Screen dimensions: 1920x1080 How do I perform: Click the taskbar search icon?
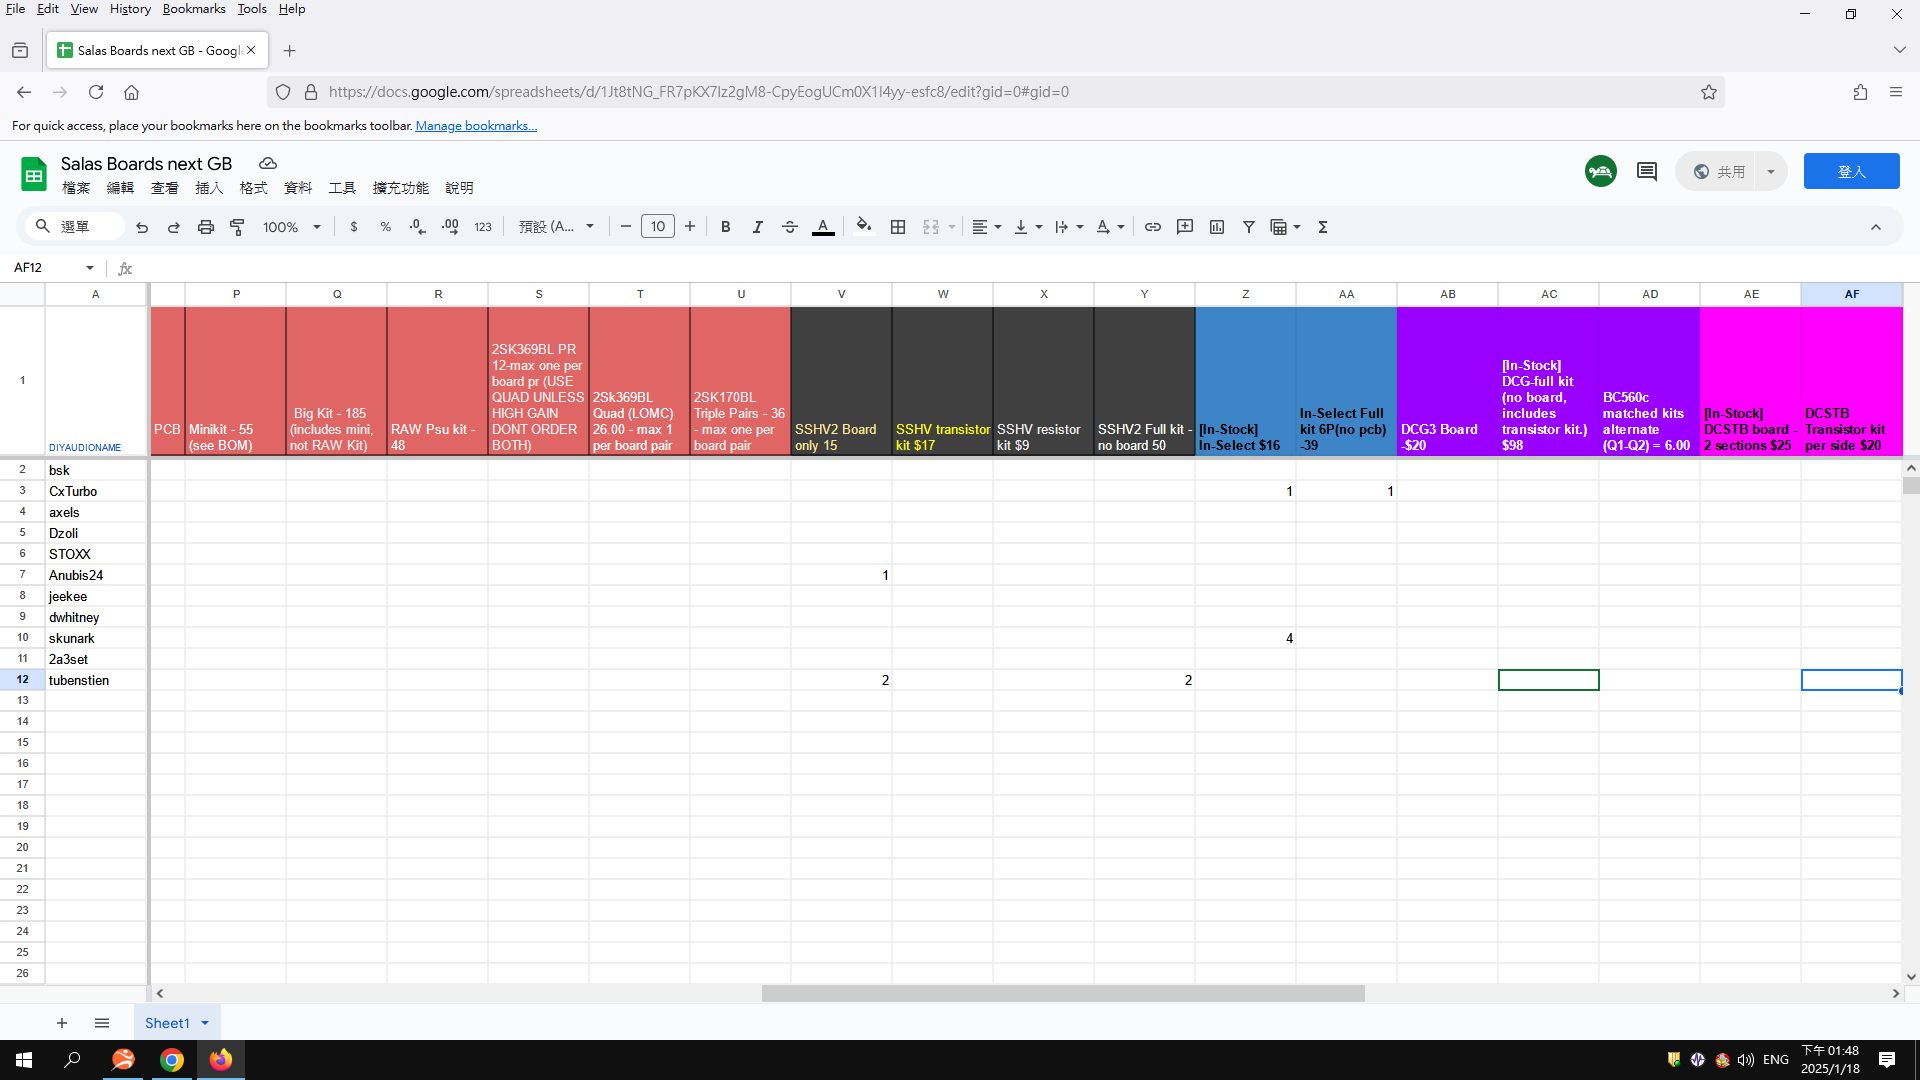point(72,1060)
